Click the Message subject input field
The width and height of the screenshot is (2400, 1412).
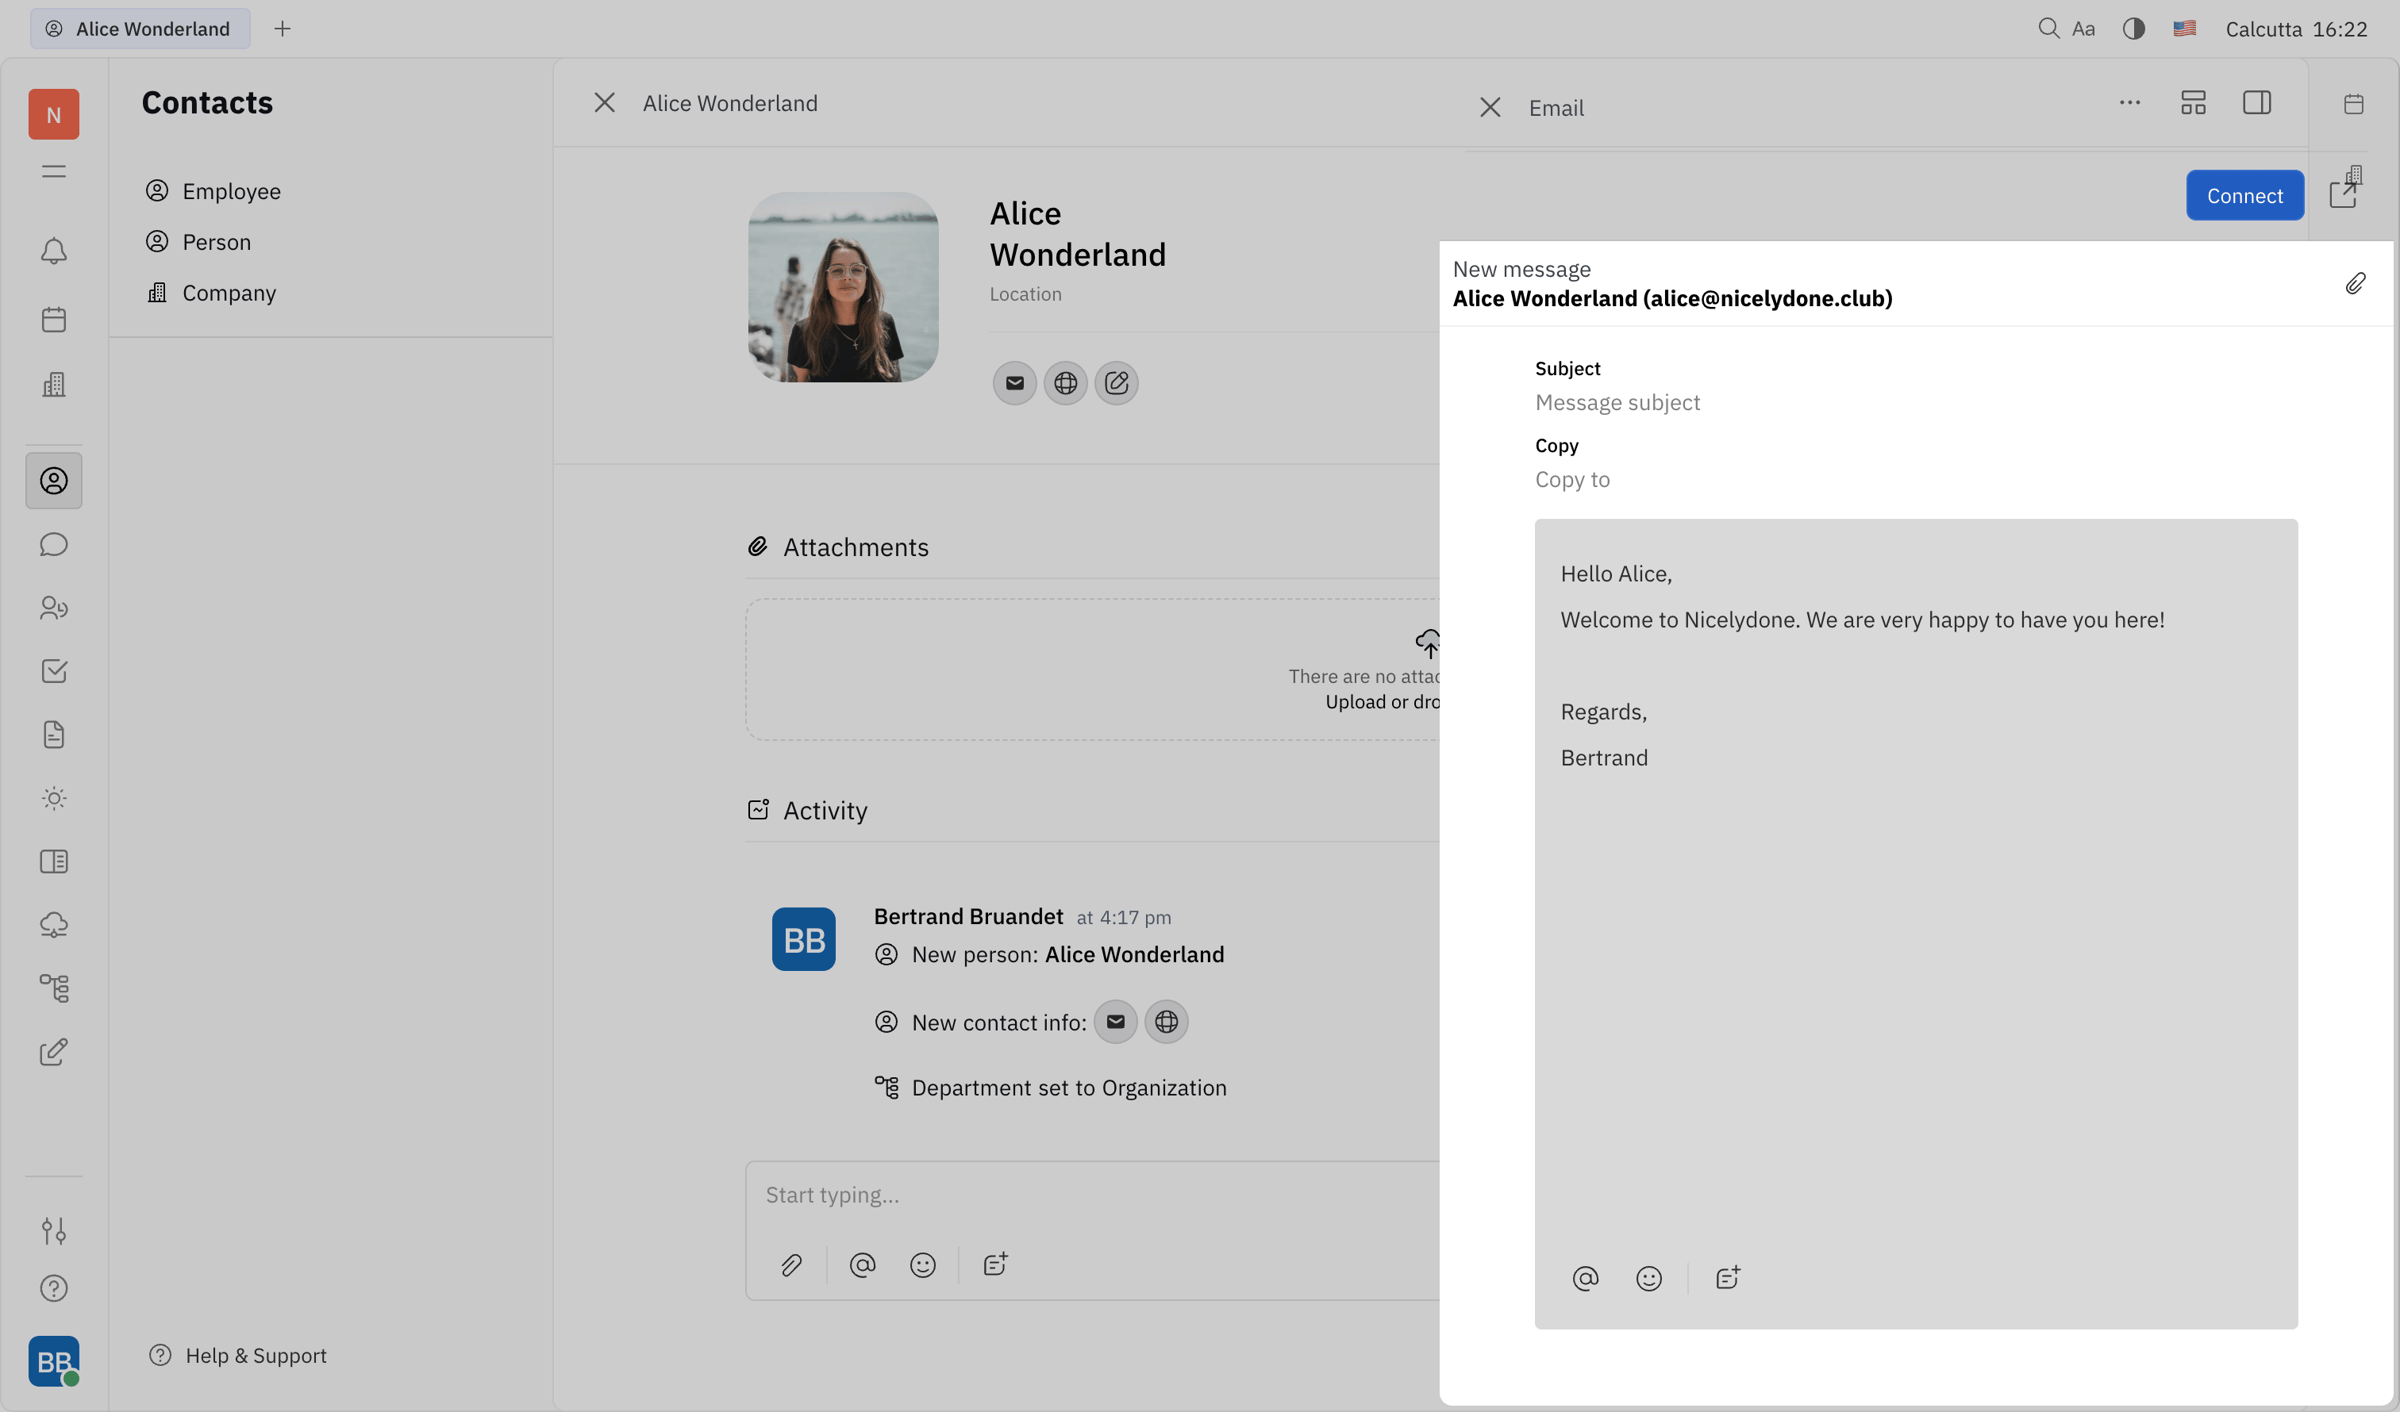[x=1915, y=402]
